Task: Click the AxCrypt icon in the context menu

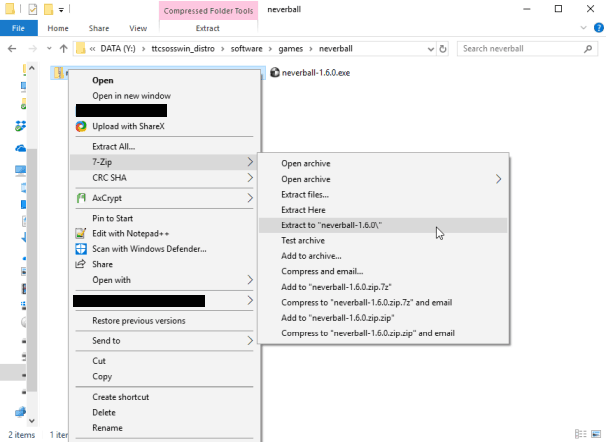Action: pyautogui.click(x=82, y=198)
